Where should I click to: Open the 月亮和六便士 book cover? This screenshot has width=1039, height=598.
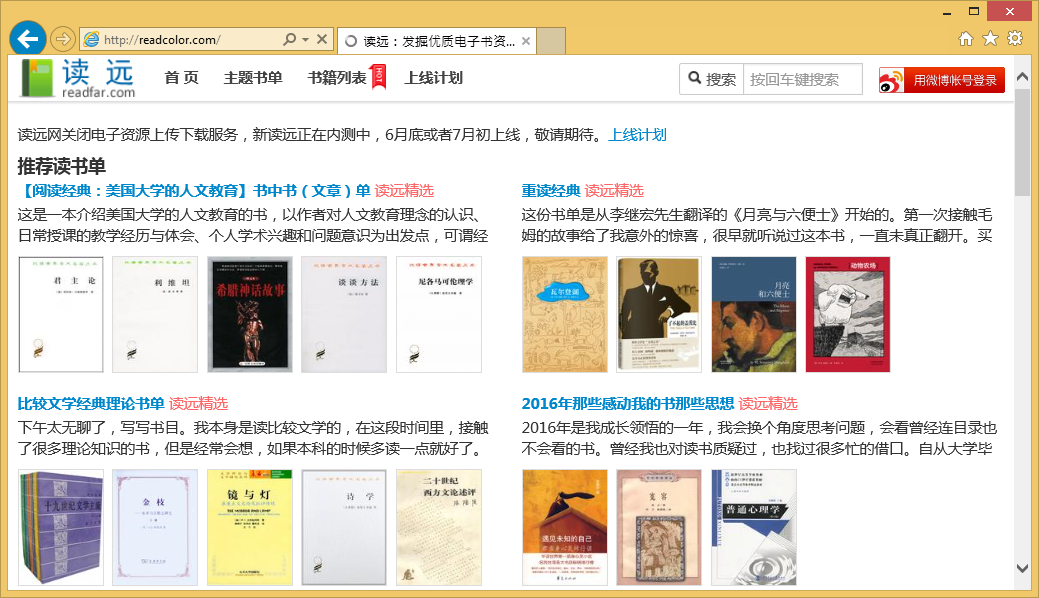pos(754,314)
